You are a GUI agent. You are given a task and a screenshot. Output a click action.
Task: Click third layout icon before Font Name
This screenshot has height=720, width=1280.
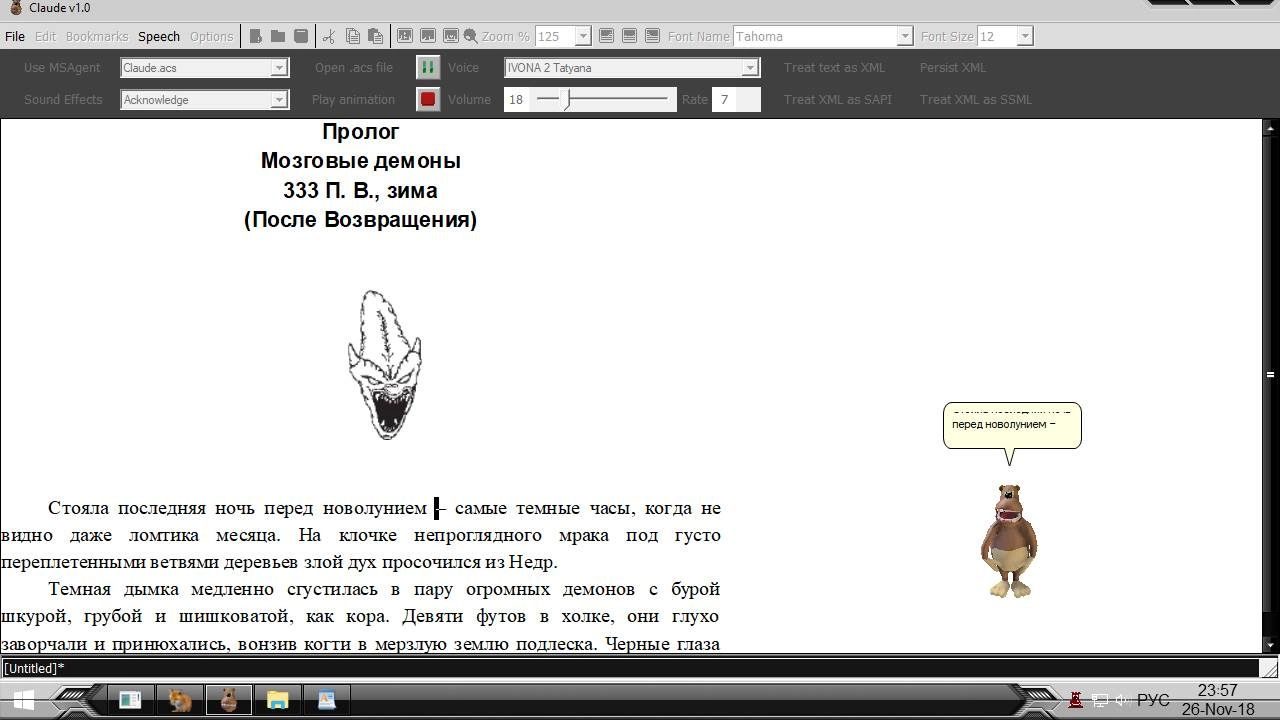click(x=652, y=36)
